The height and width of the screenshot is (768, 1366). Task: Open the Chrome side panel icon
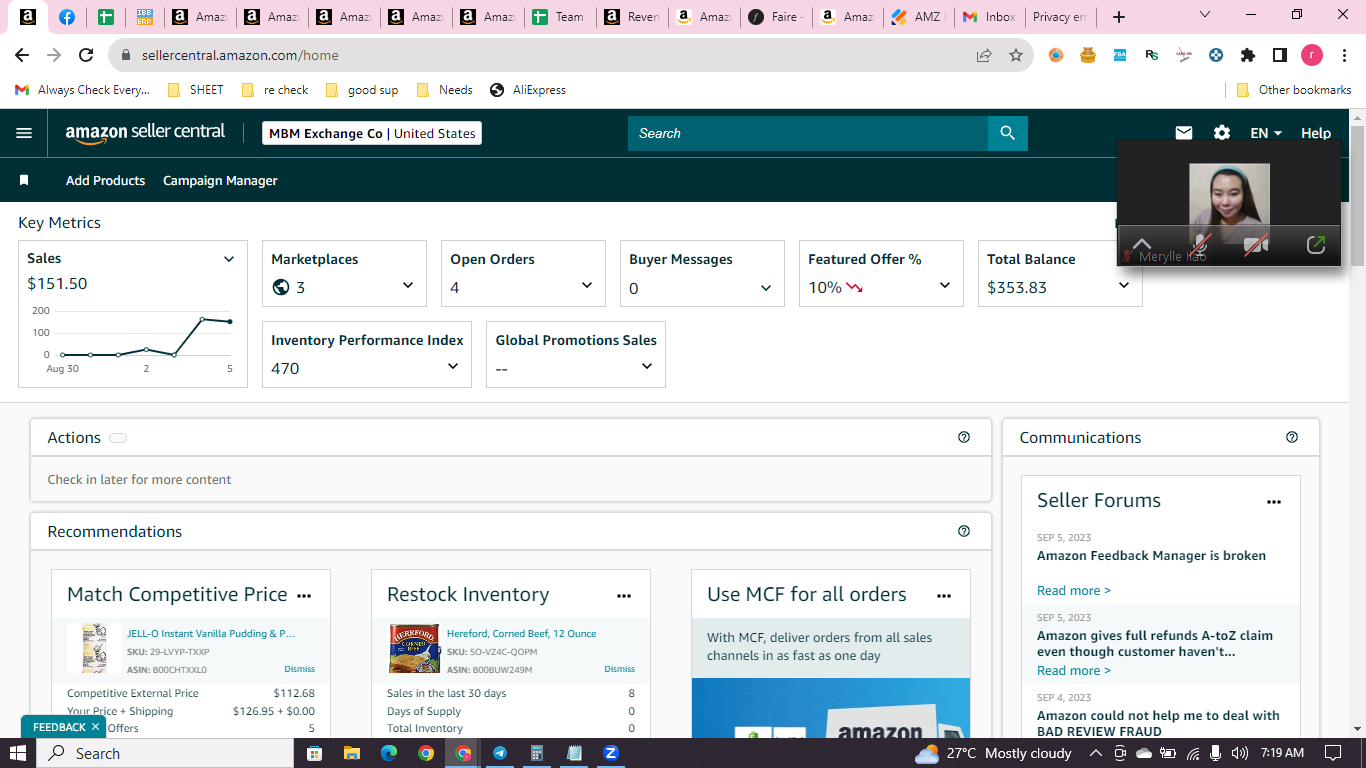1279,56
